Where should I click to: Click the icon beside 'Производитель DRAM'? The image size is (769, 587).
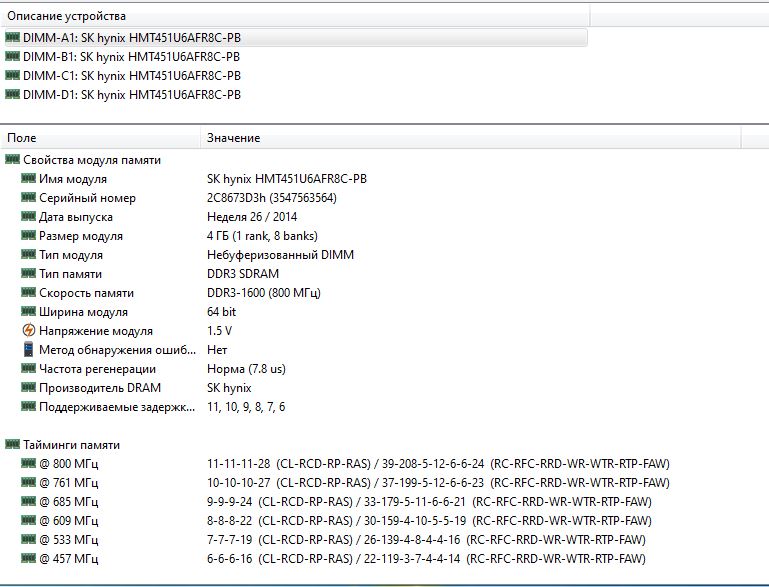[x=28, y=387]
